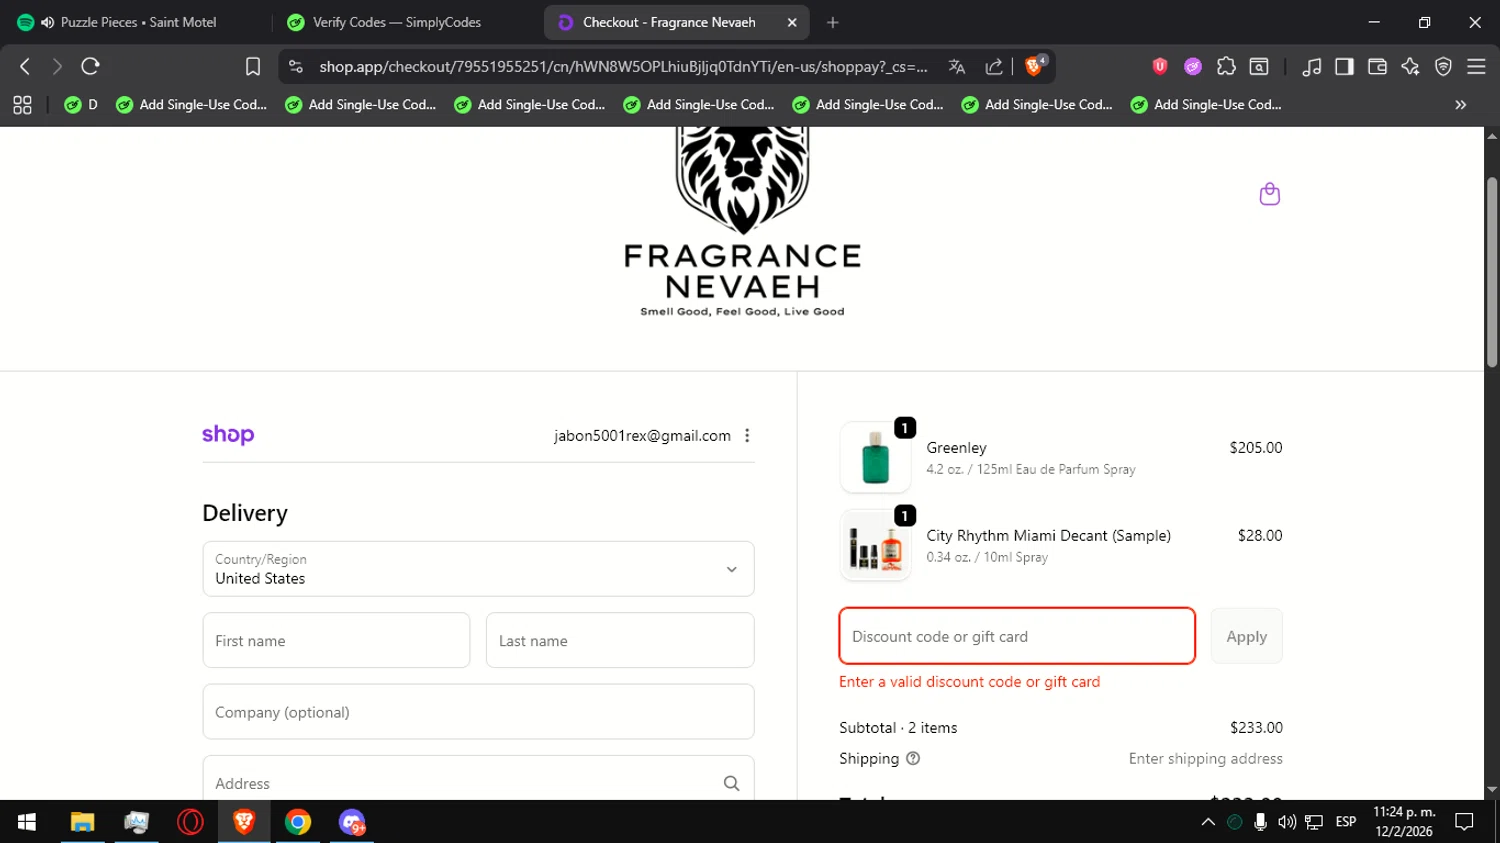Toggle the browser sidebar panel icon
Viewport: 1500px width, 843px height.
[x=1344, y=66]
